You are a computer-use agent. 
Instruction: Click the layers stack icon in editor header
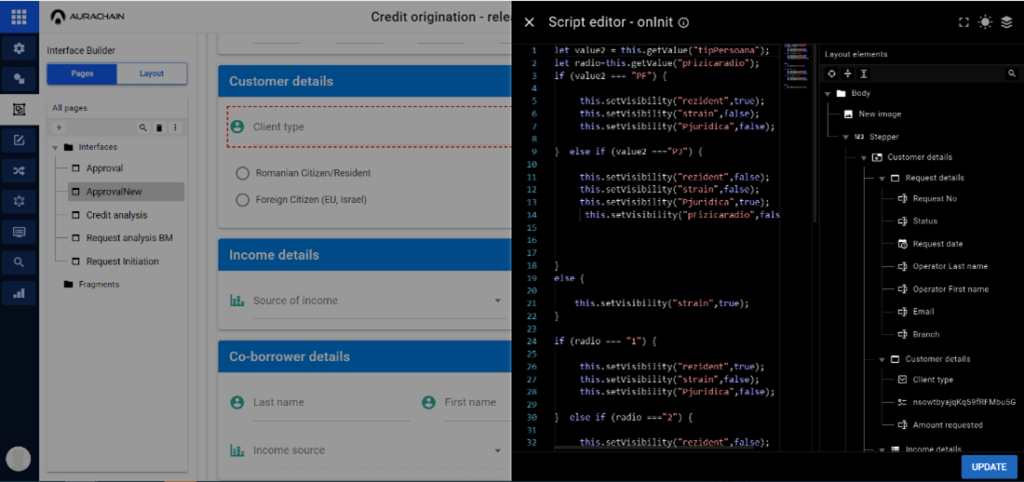coord(1007,22)
